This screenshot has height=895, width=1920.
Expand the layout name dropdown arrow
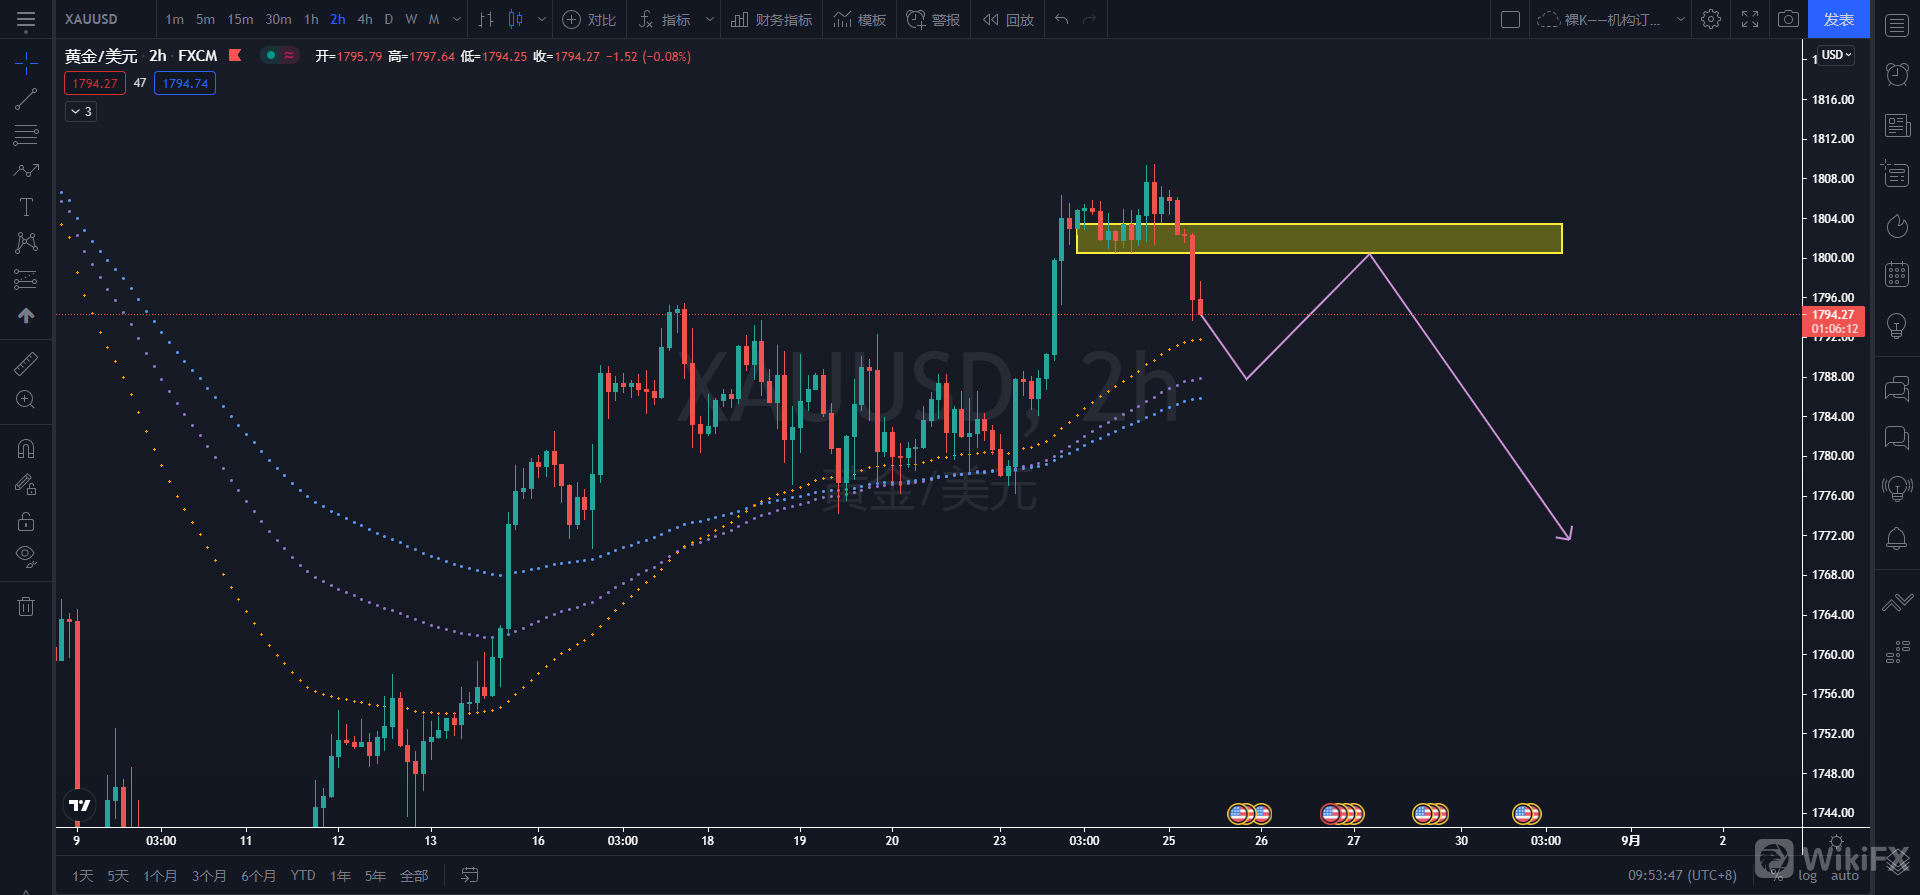1680,19
